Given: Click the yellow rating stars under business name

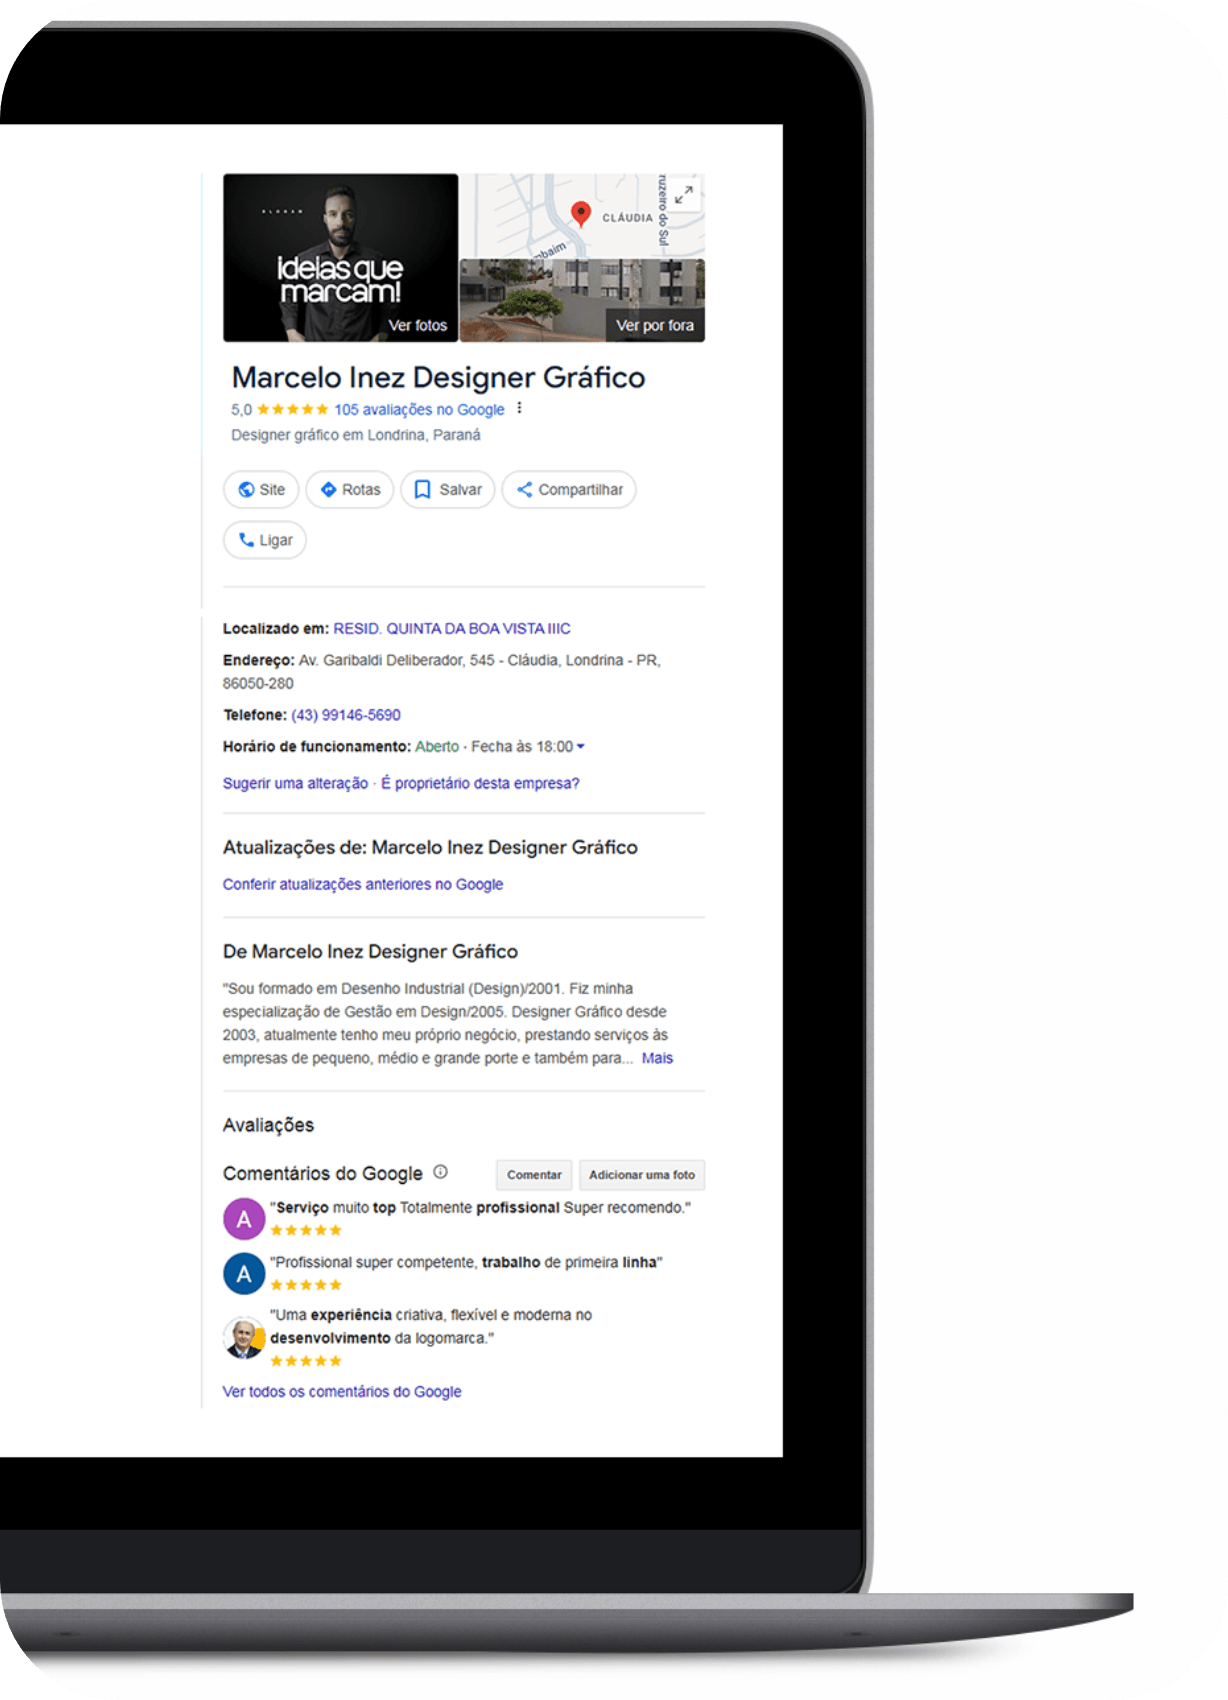Looking at the screenshot, I should click(x=292, y=409).
